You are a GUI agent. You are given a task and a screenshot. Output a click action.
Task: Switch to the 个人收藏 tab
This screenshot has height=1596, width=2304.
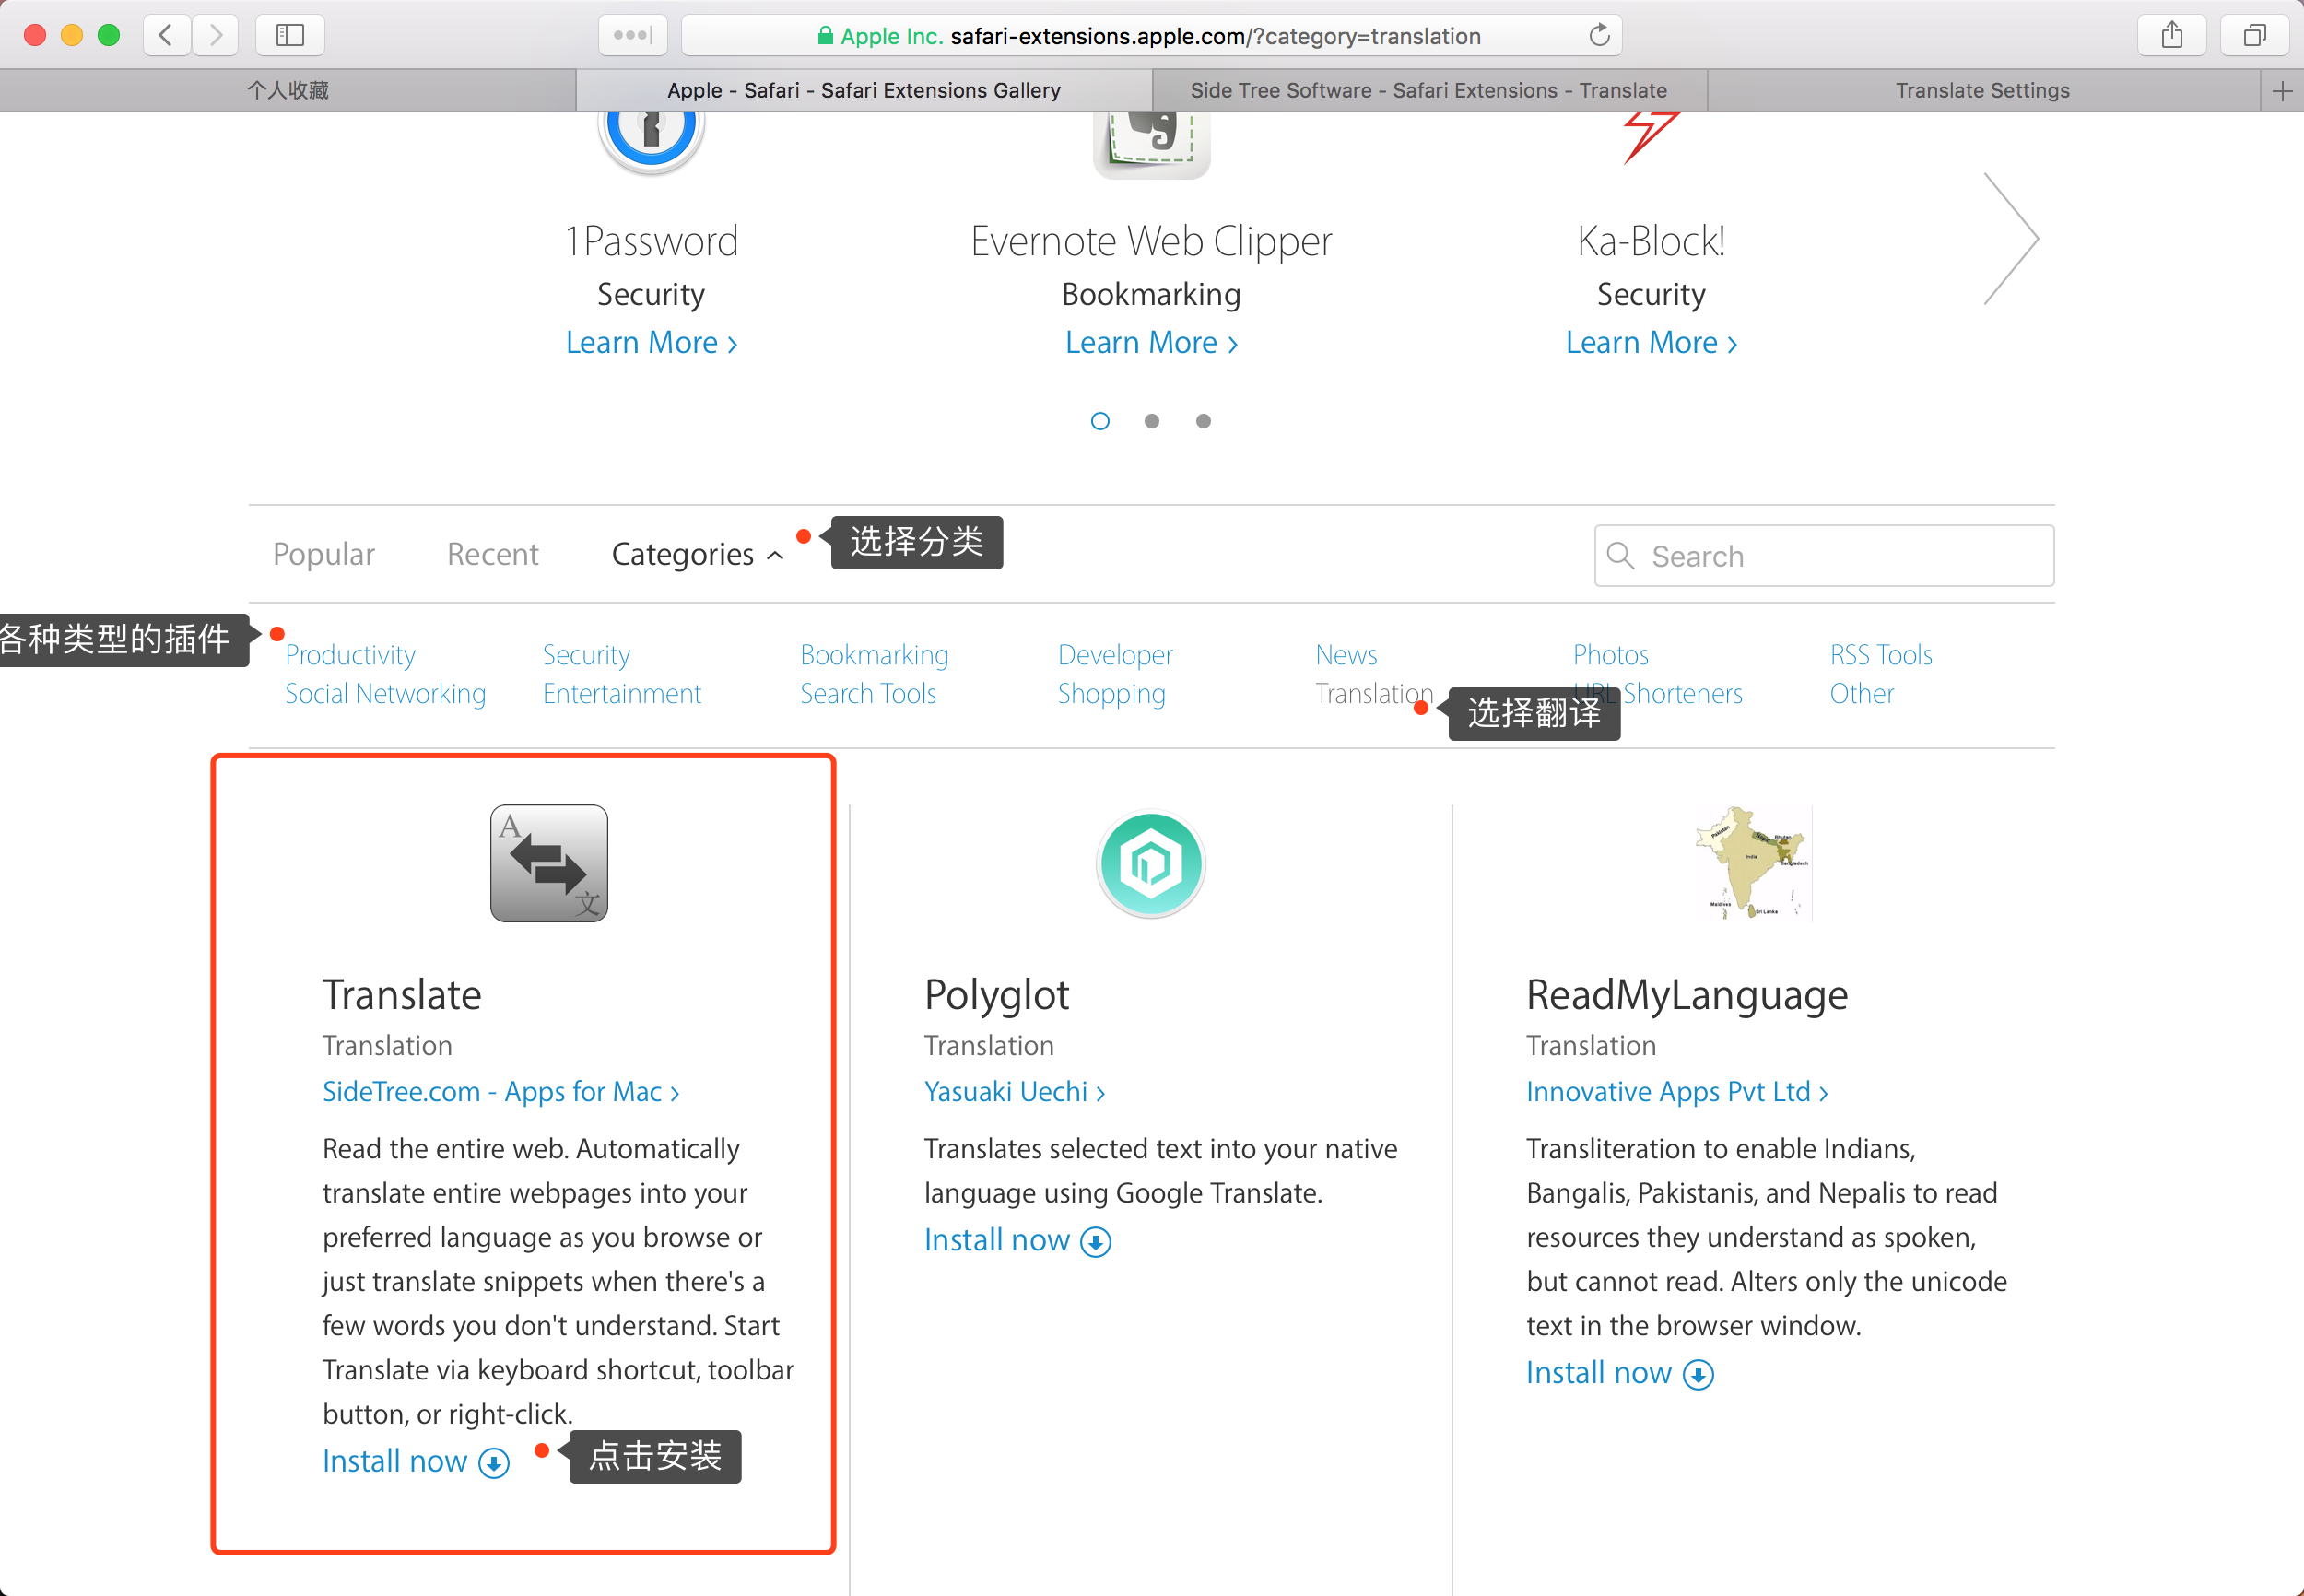(288, 91)
